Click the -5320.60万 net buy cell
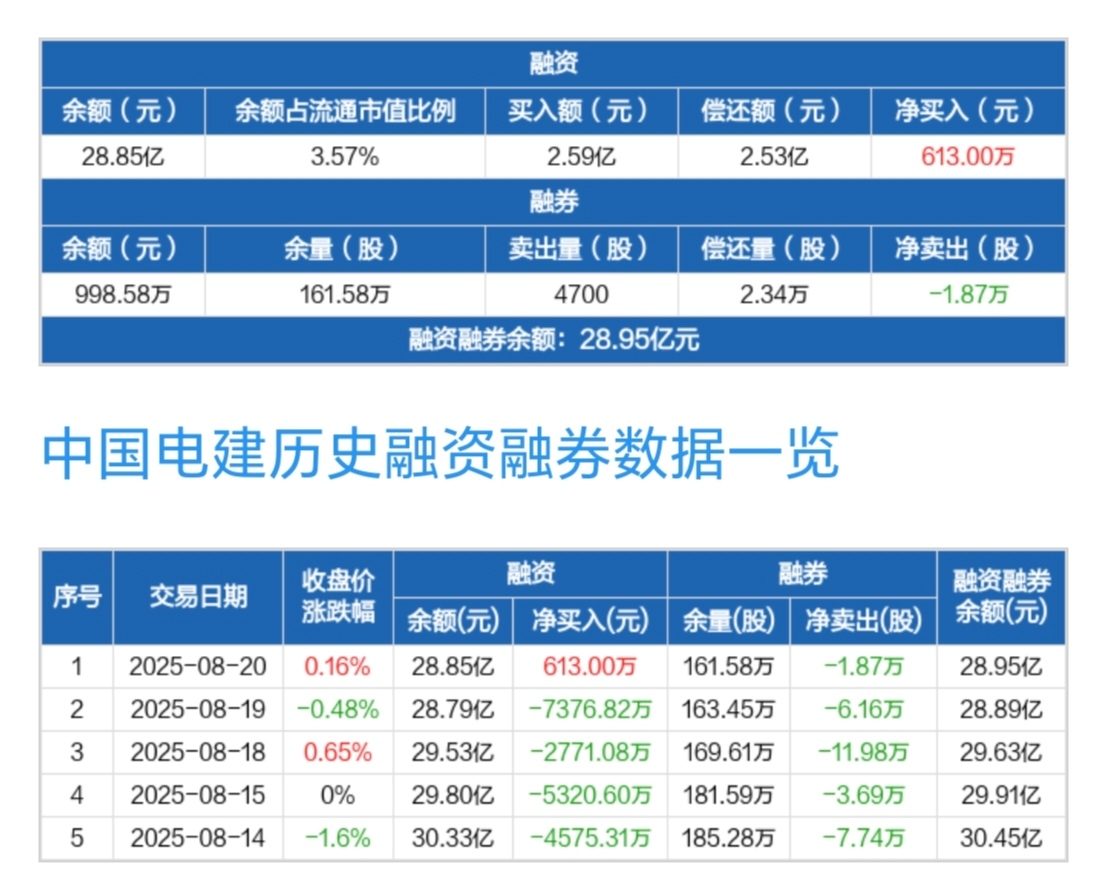This screenshot has height=876, width=1105. (x=590, y=796)
